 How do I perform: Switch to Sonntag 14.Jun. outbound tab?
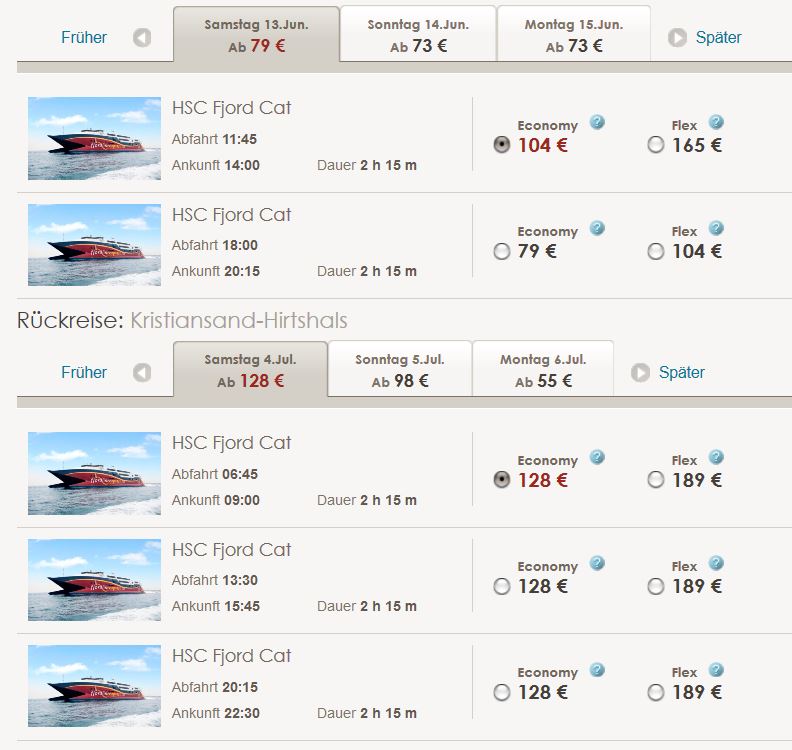pyautogui.click(x=418, y=35)
